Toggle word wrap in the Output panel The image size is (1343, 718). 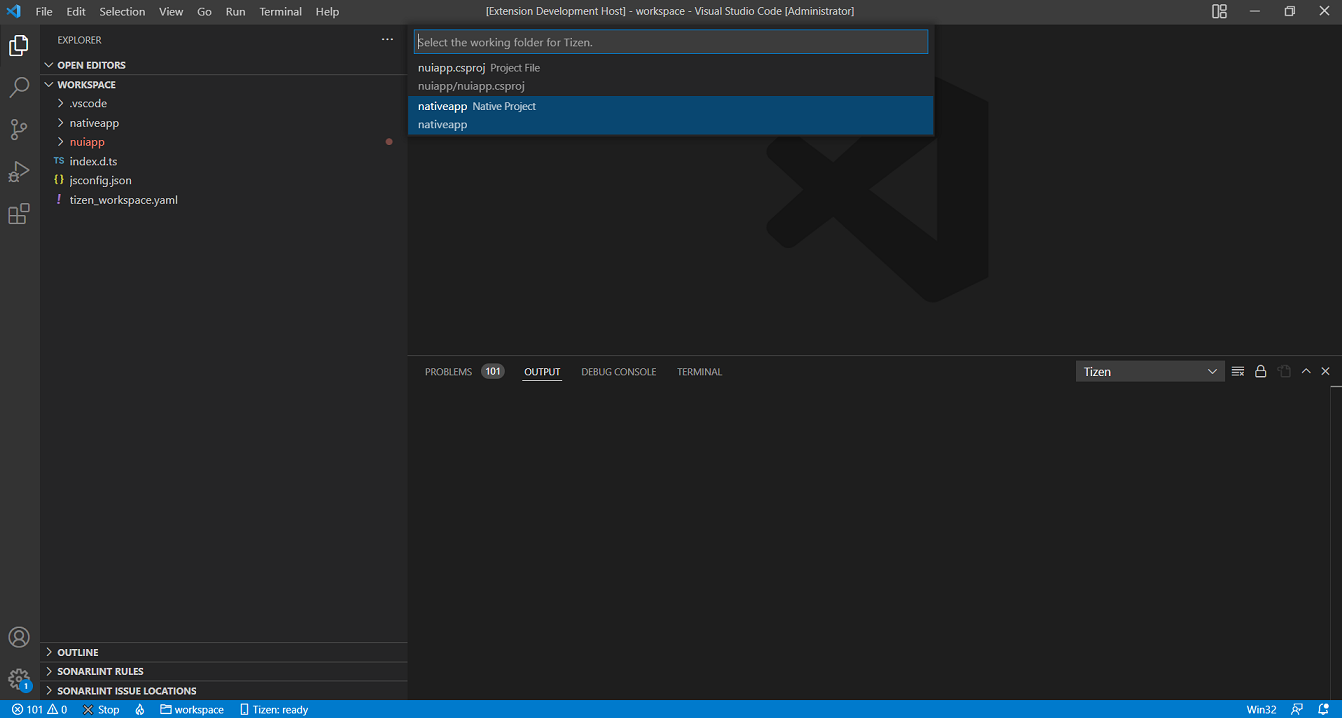pos(1283,371)
